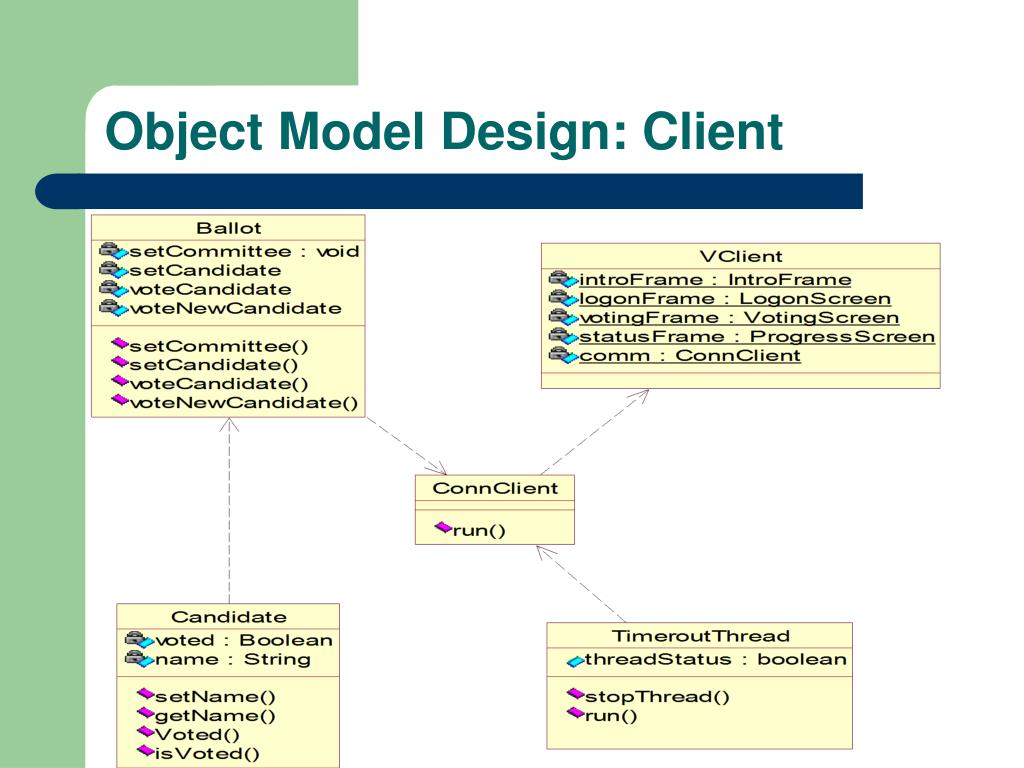The width and height of the screenshot is (1024, 768).
Task: Select the Ballot 'voteCandidate' attribute text
Action: click(210, 289)
